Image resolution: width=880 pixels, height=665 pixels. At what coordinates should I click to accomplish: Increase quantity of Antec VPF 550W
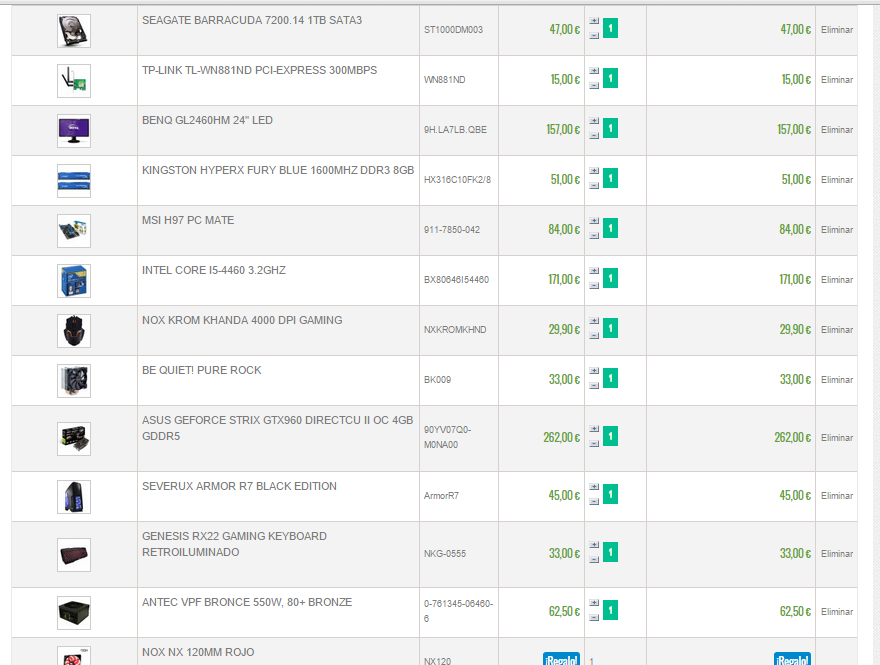594,603
